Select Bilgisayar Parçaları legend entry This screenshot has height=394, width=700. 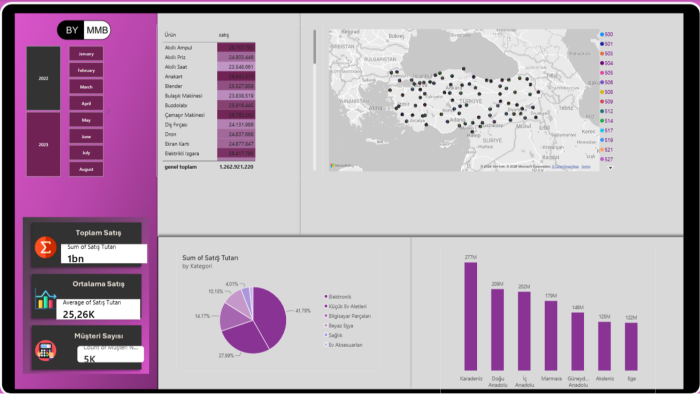tap(348, 316)
